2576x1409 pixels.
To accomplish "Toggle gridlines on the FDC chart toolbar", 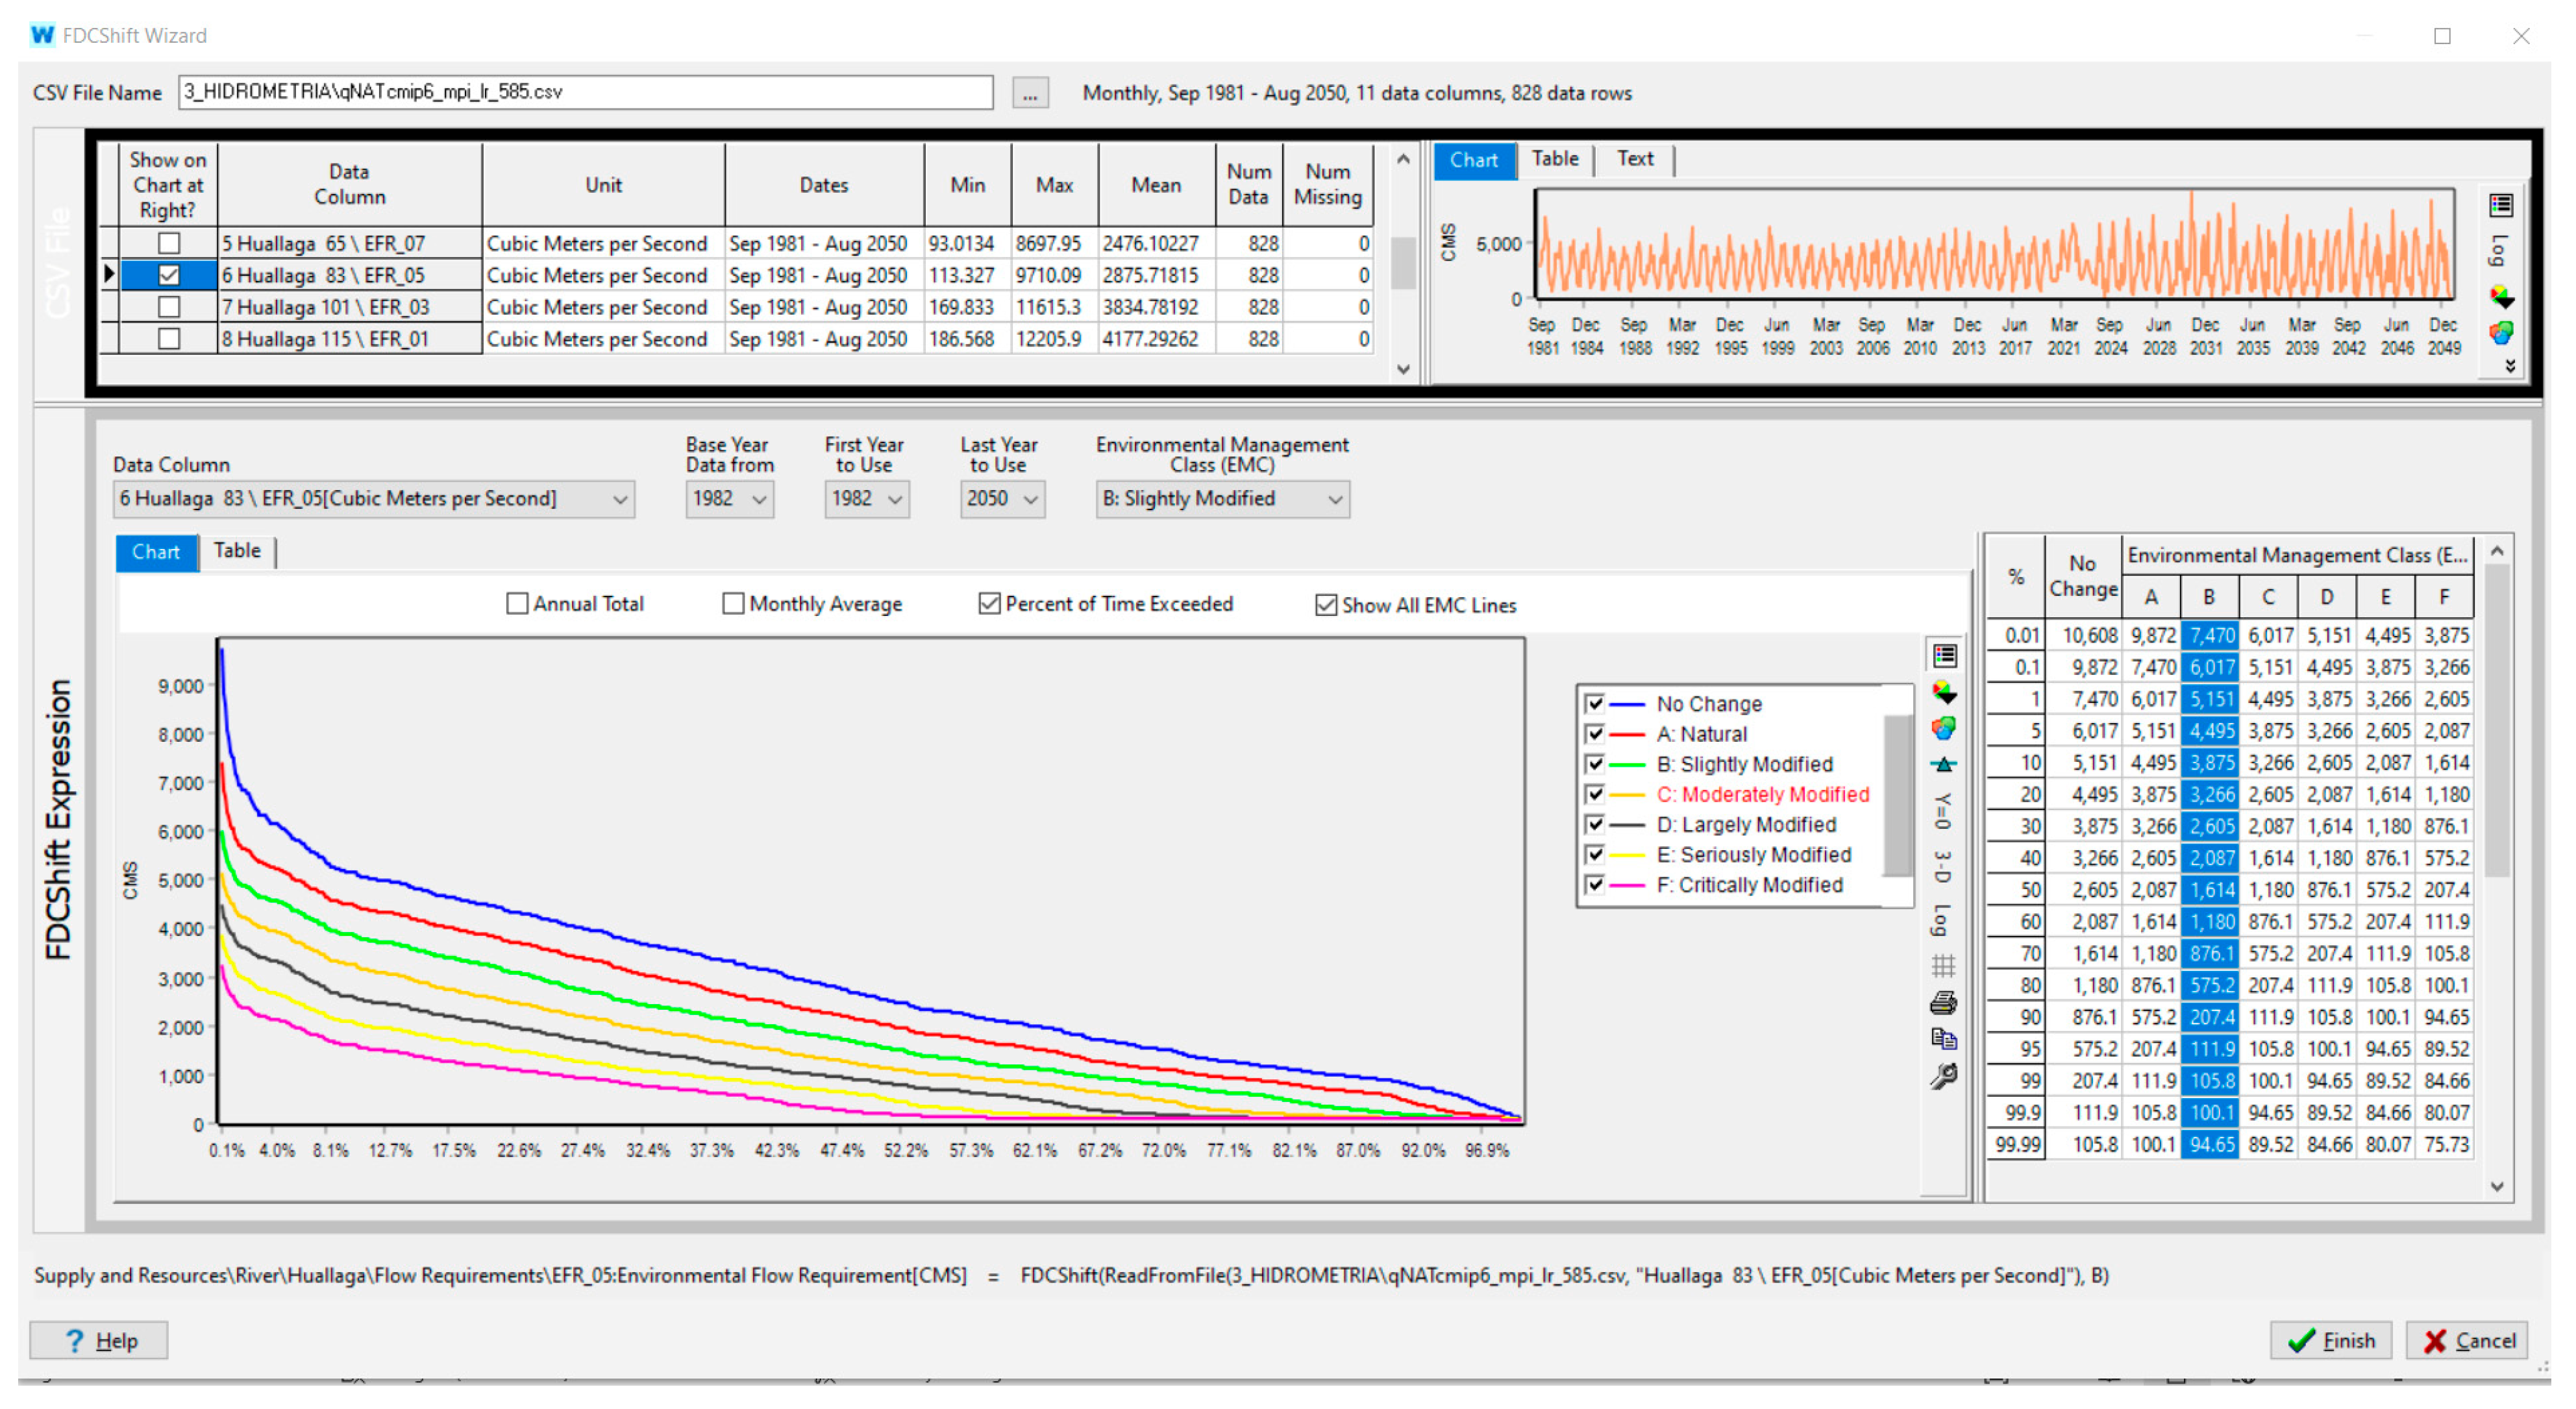I will [1943, 965].
